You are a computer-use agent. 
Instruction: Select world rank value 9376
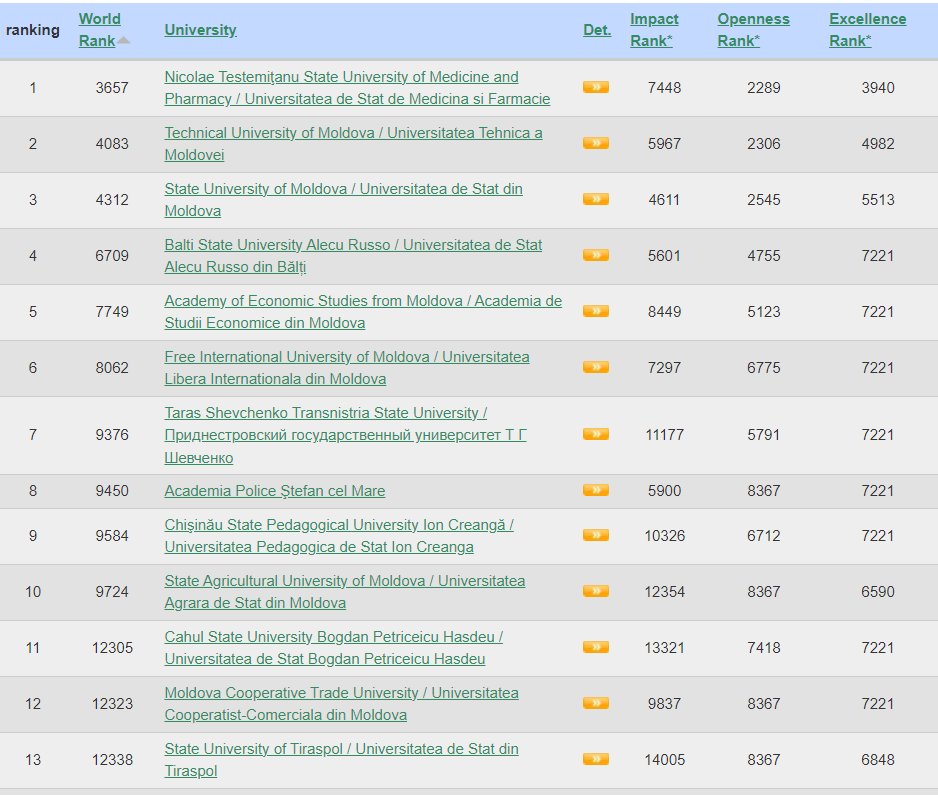(112, 434)
